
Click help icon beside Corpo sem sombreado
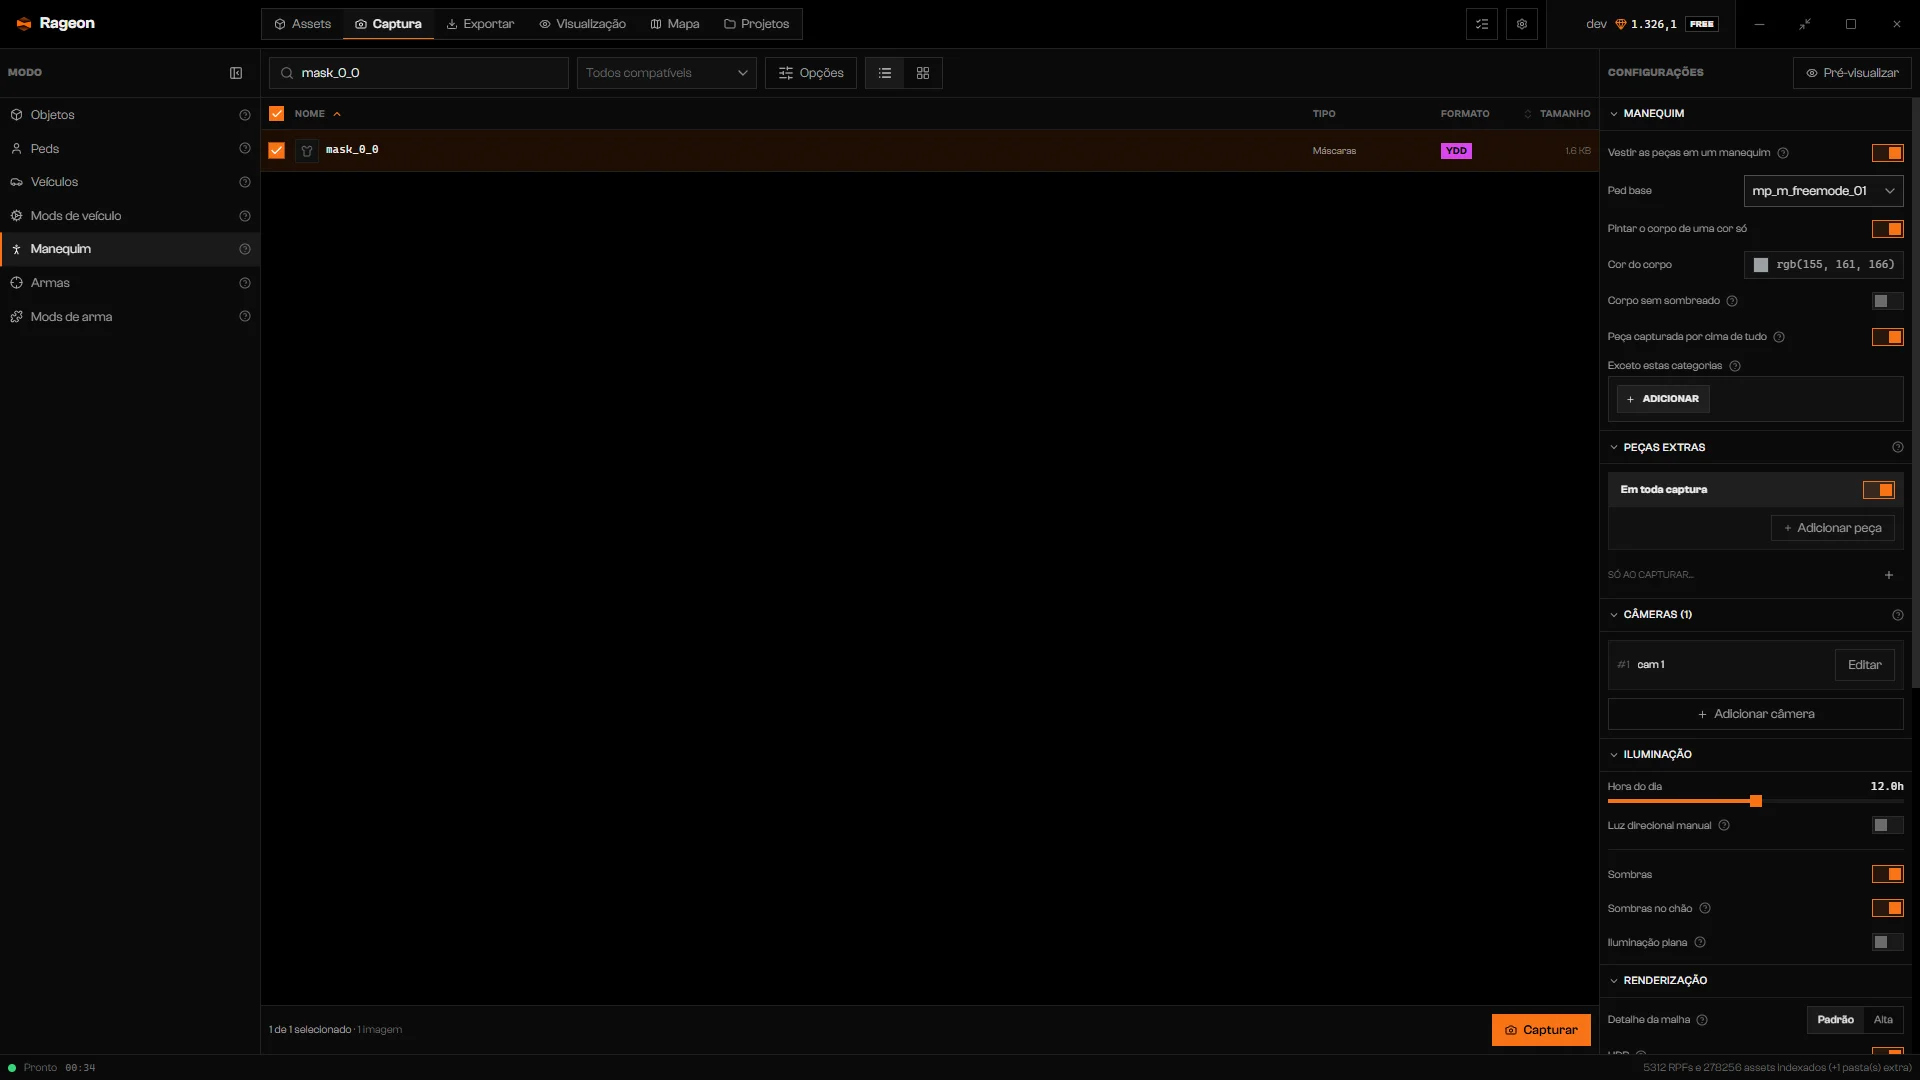click(x=1732, y=301)
